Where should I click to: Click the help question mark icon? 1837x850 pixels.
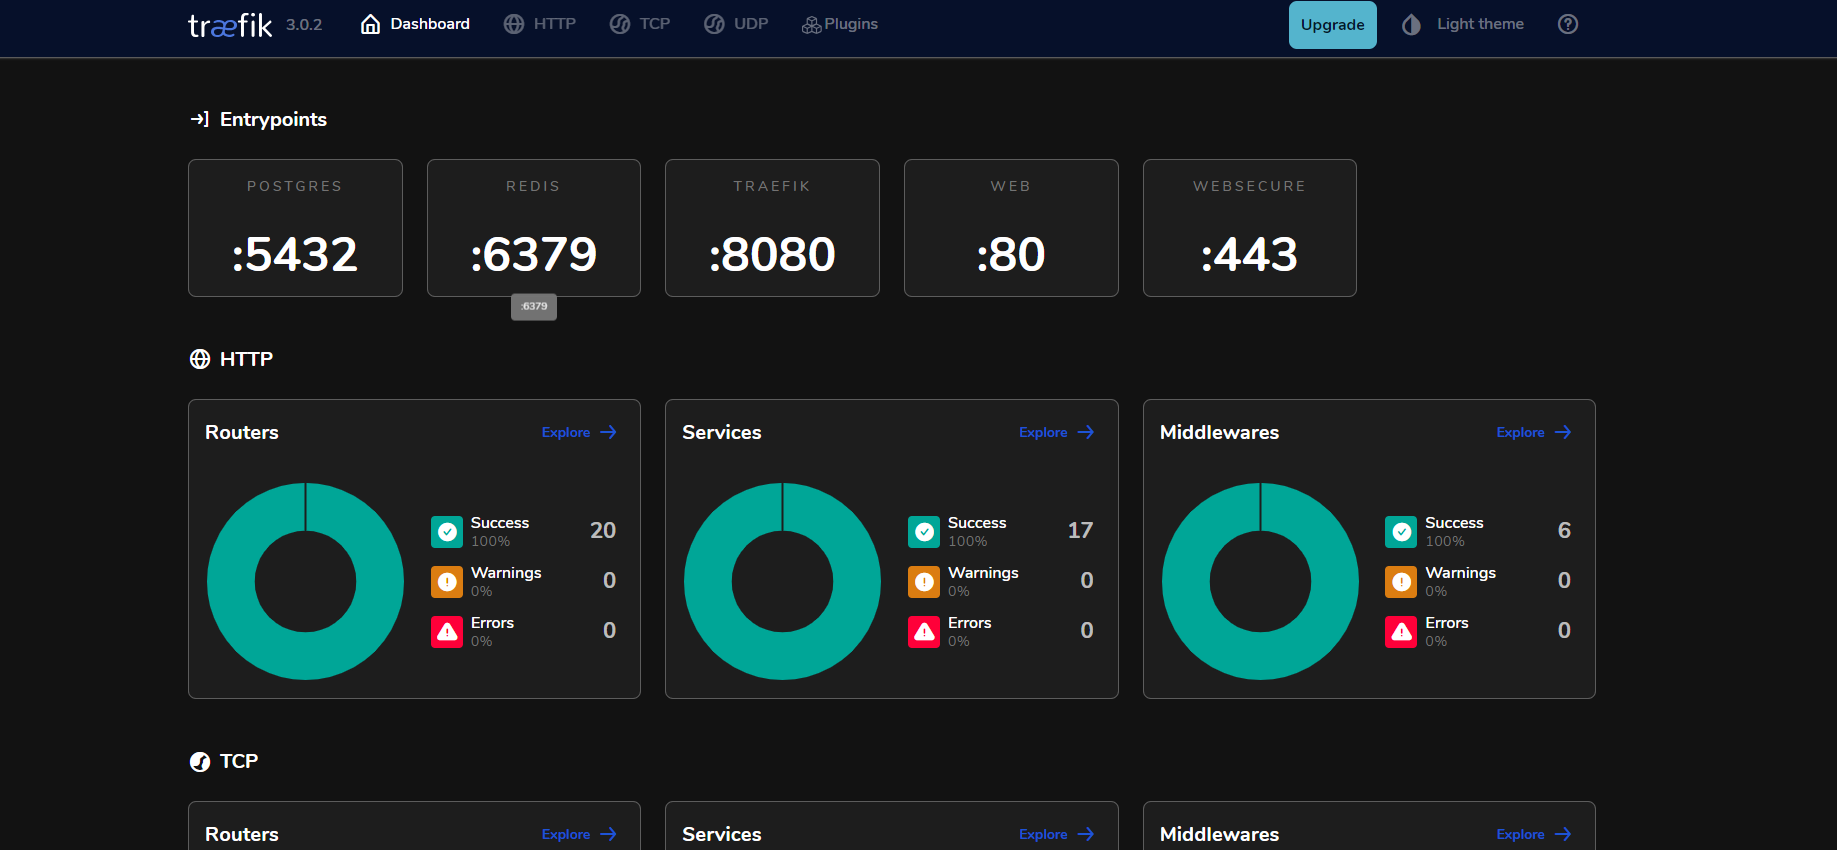pos(1567,24)
